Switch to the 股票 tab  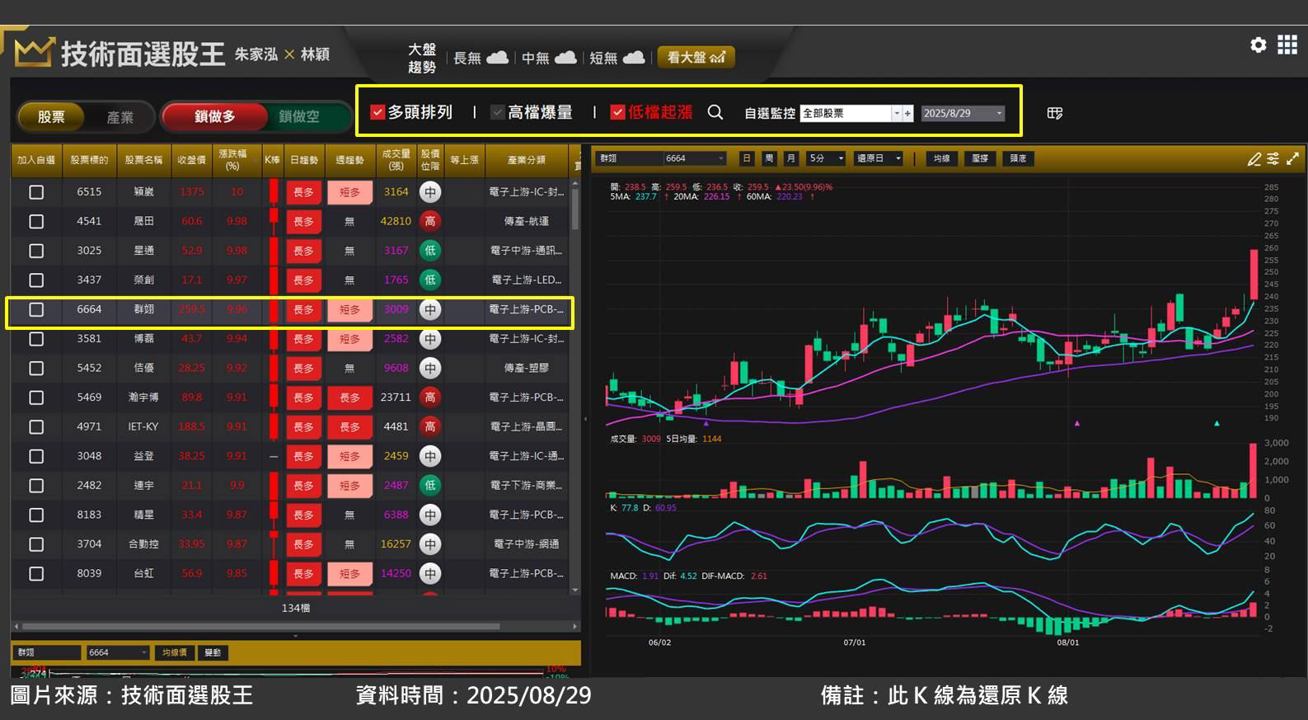tap(51, 117)
